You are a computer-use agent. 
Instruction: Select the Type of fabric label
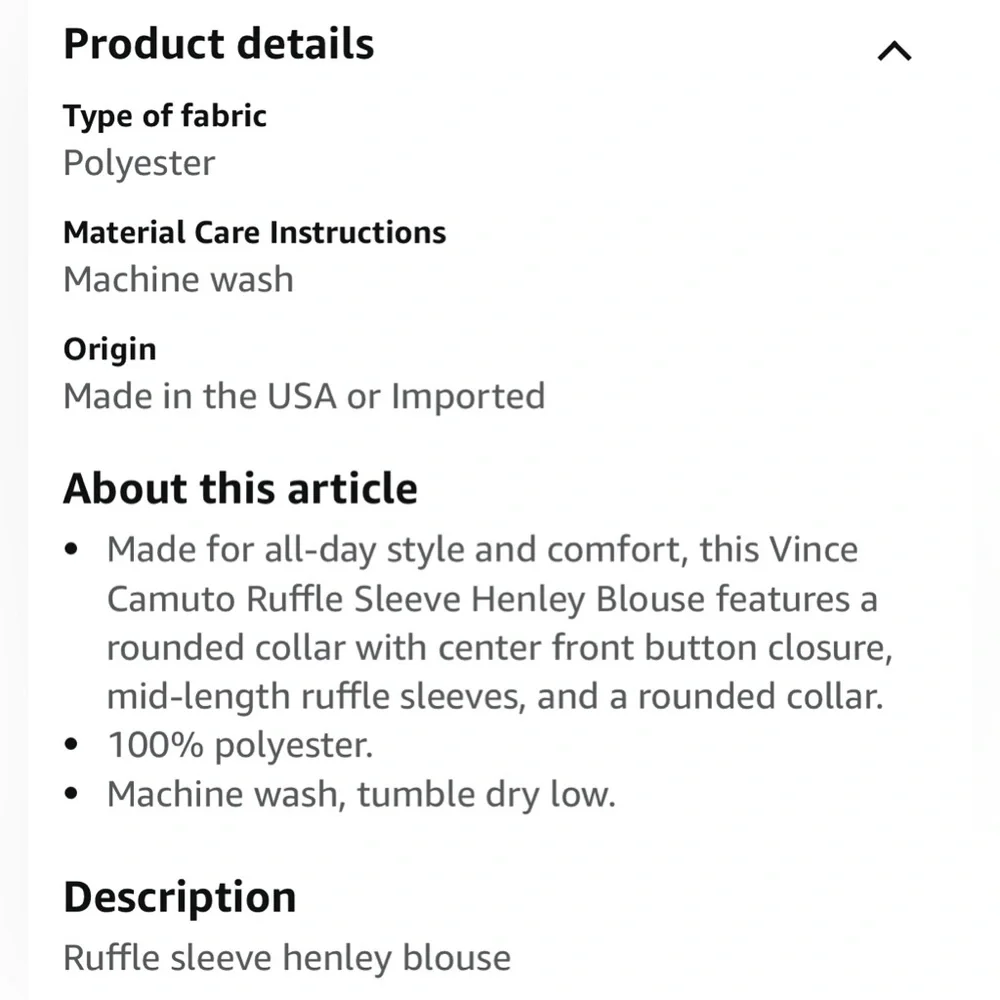point(165,116)
